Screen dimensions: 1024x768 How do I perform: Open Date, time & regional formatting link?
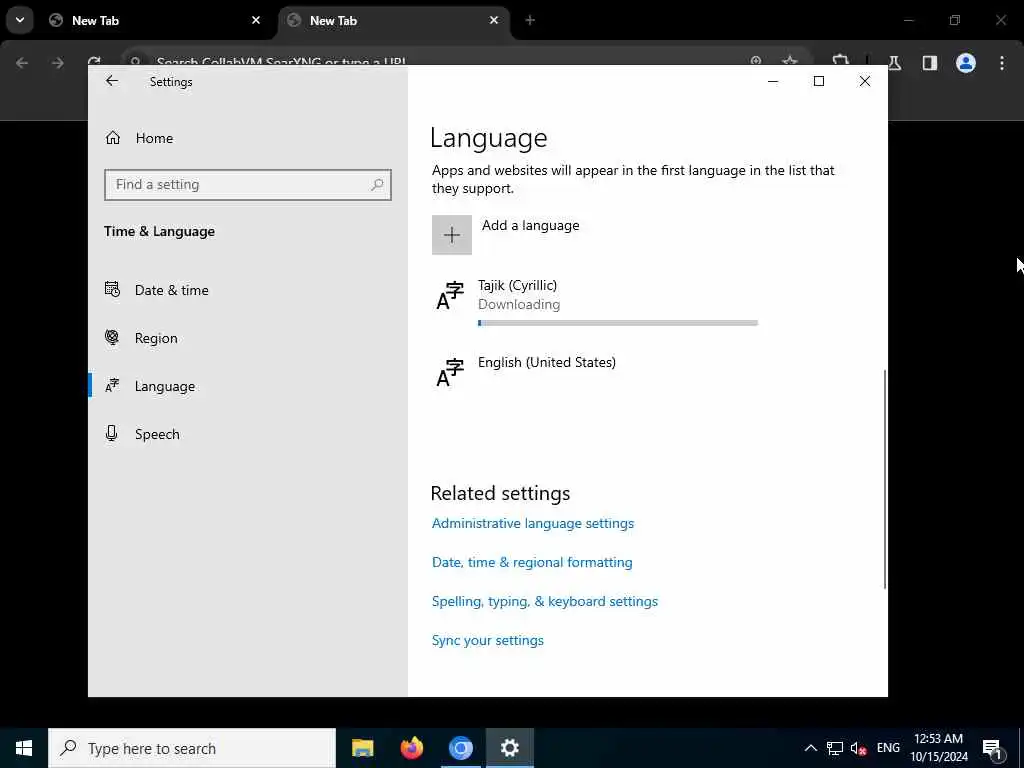click(532, 562)
